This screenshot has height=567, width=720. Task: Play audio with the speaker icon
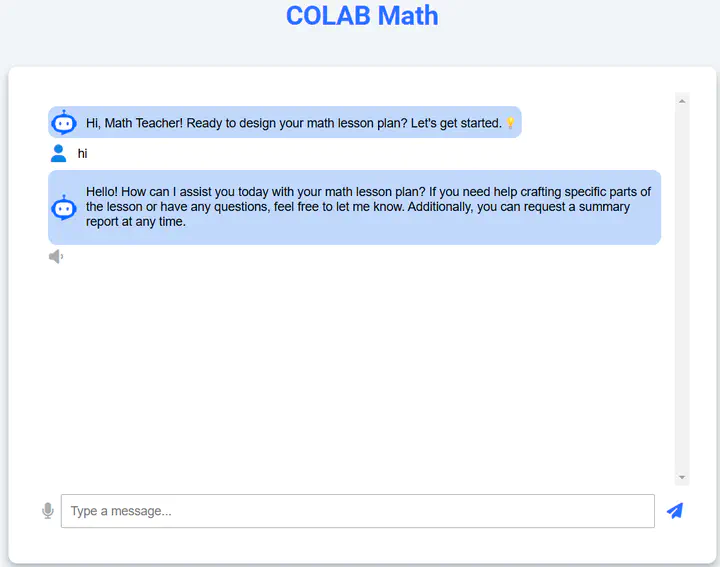[x=56, y=257]
